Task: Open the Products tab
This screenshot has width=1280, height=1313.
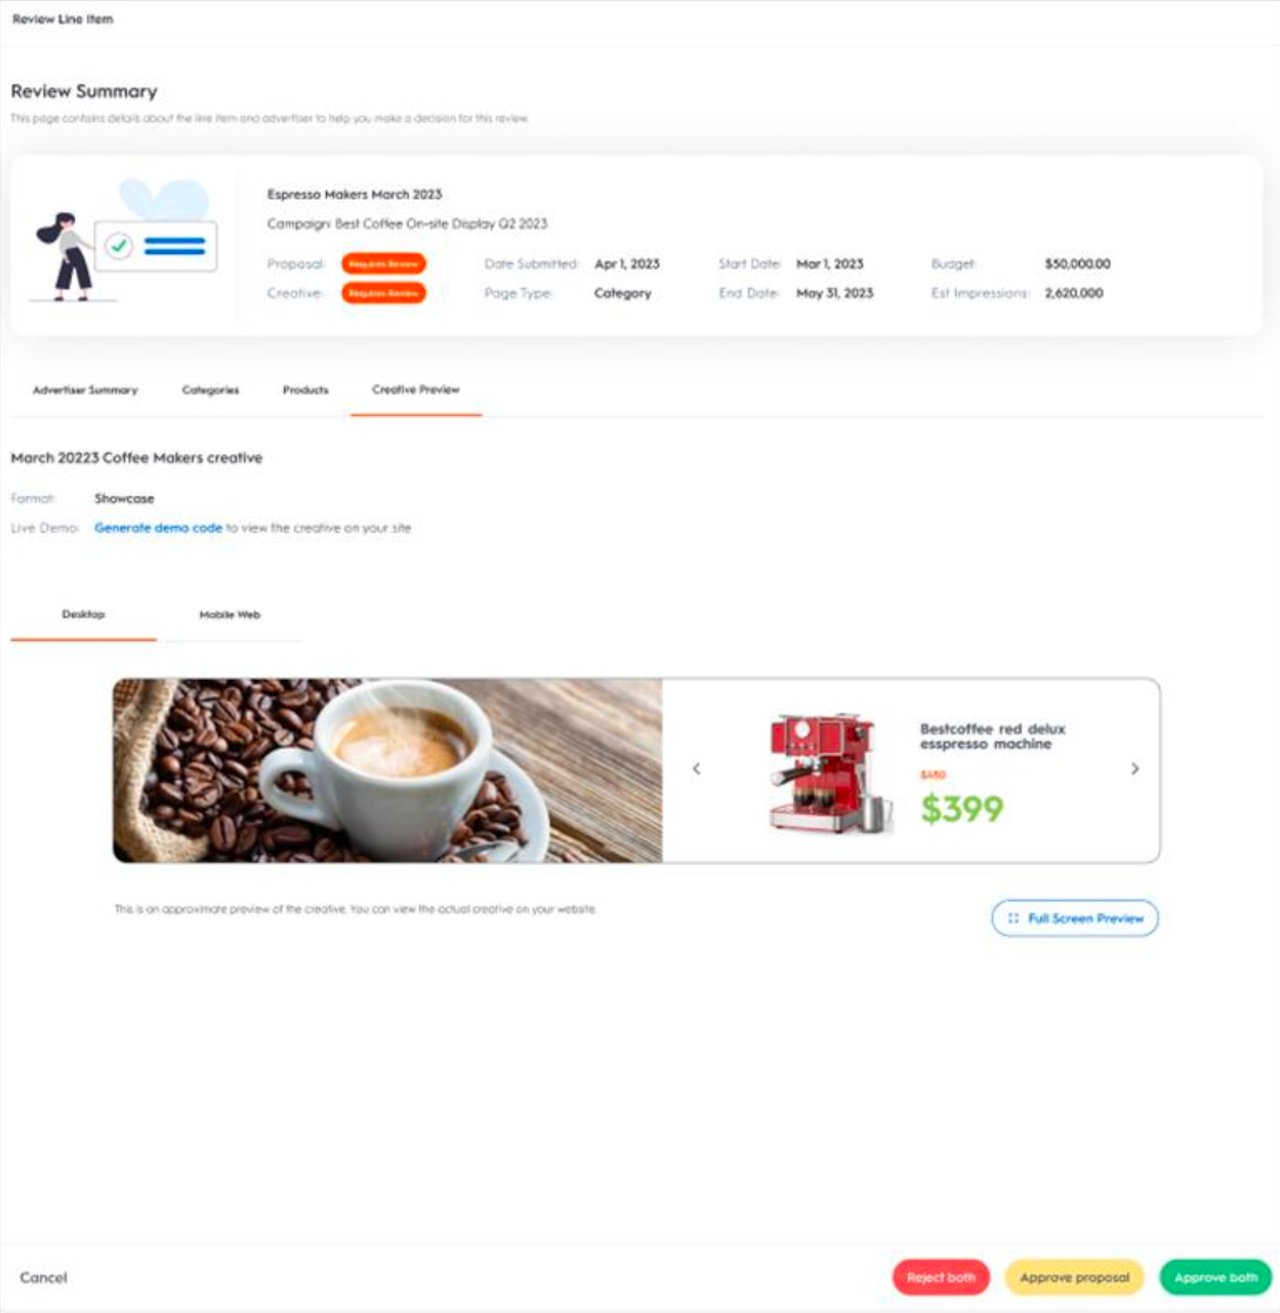Action: coord(306,390)
